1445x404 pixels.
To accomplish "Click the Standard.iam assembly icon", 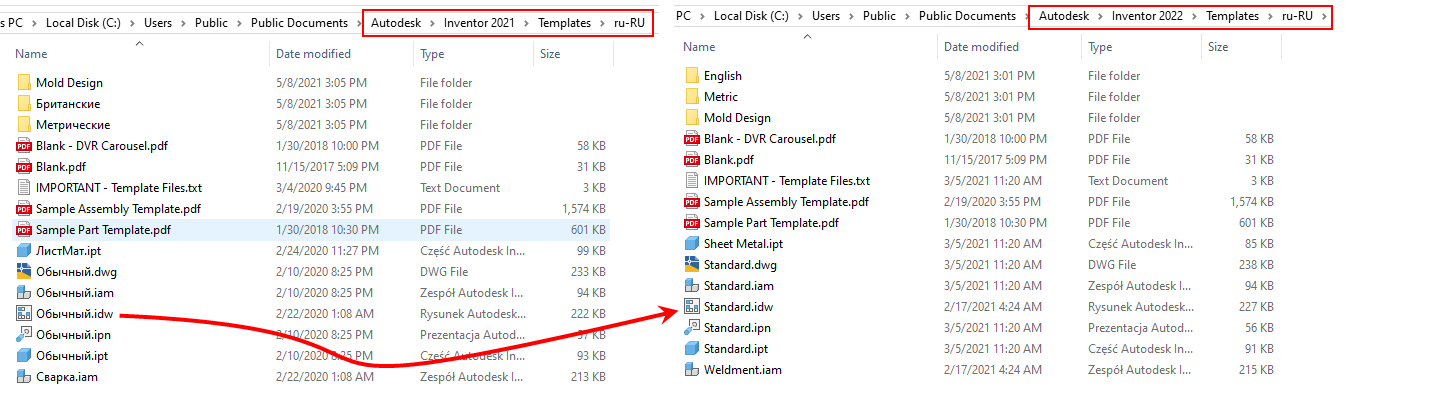I will pyautogui.click(x=692, y=286).
